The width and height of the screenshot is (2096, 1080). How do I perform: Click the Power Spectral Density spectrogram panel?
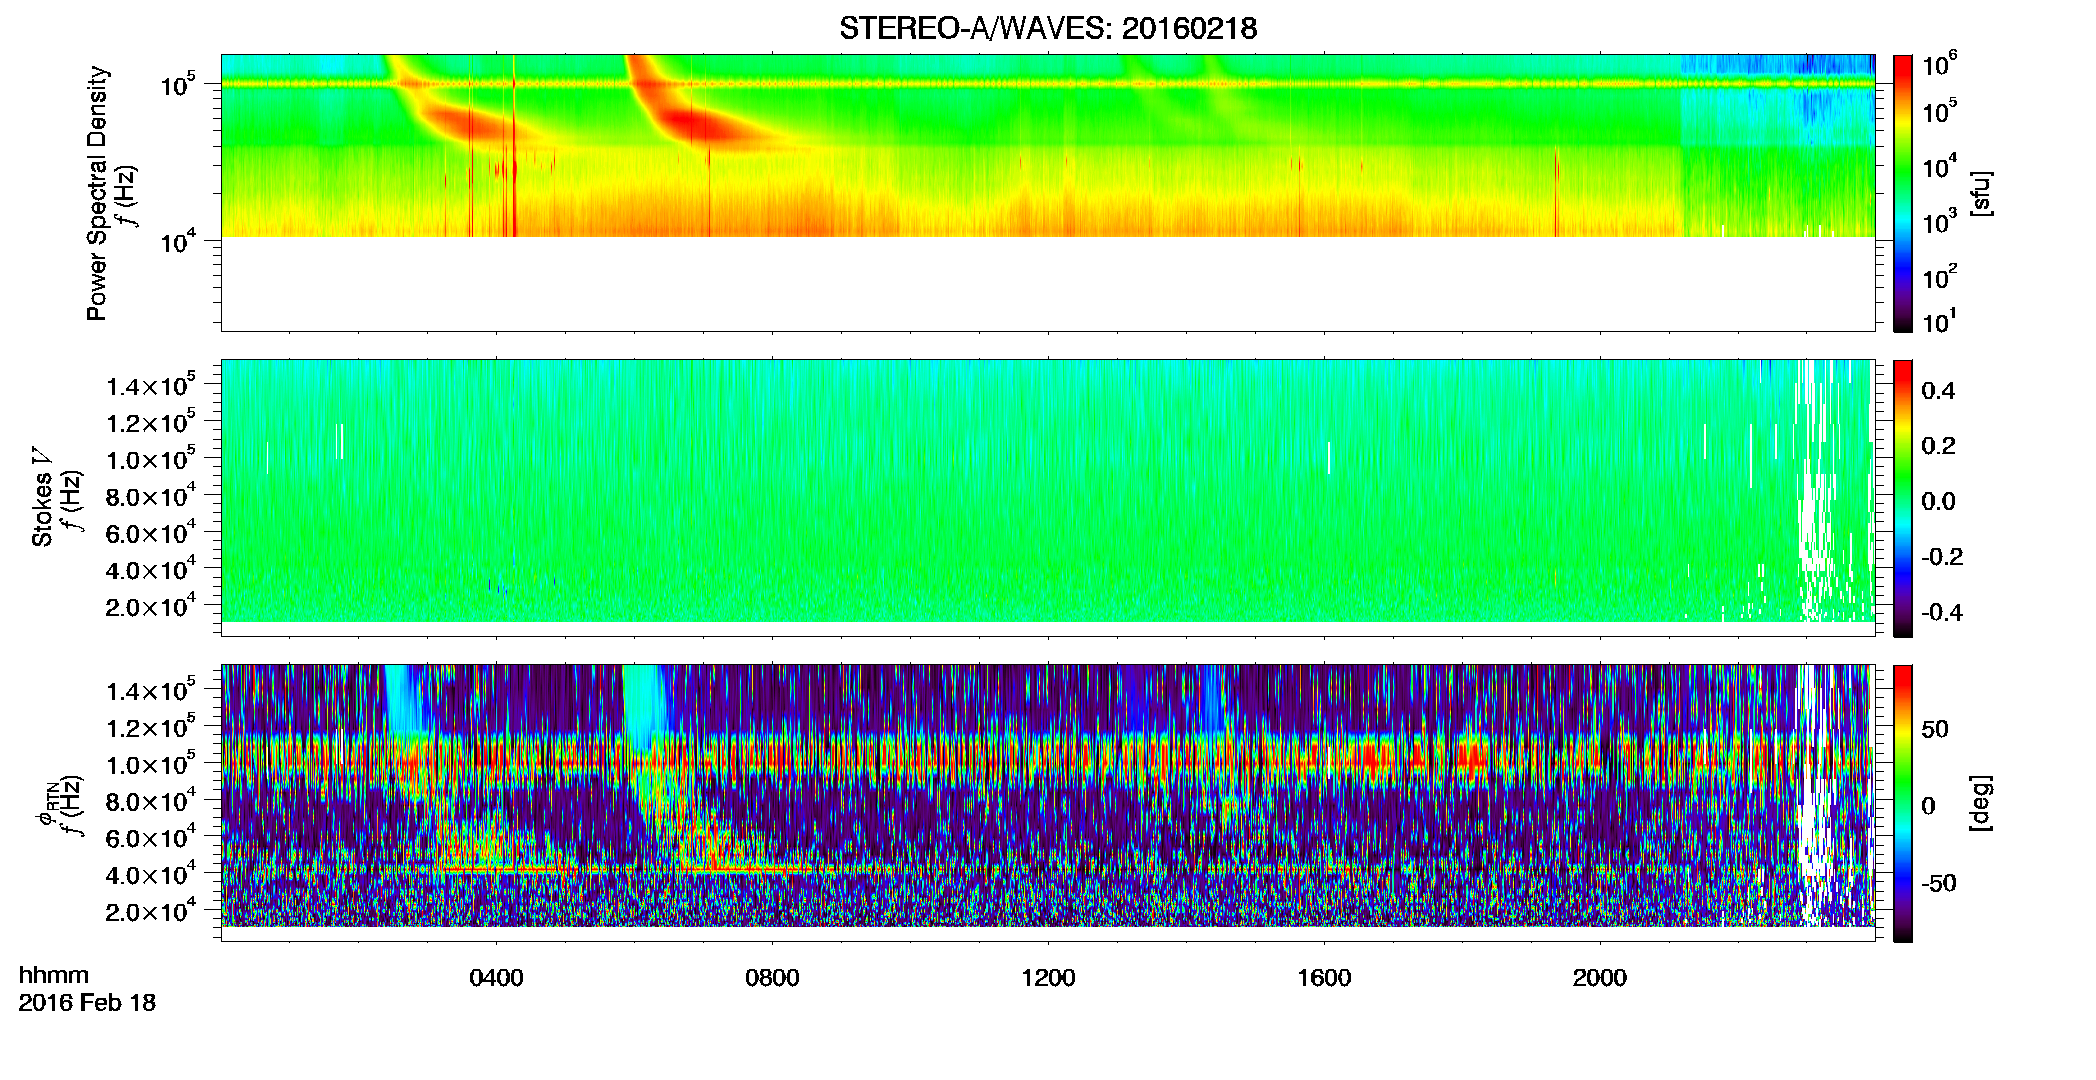1048,193
